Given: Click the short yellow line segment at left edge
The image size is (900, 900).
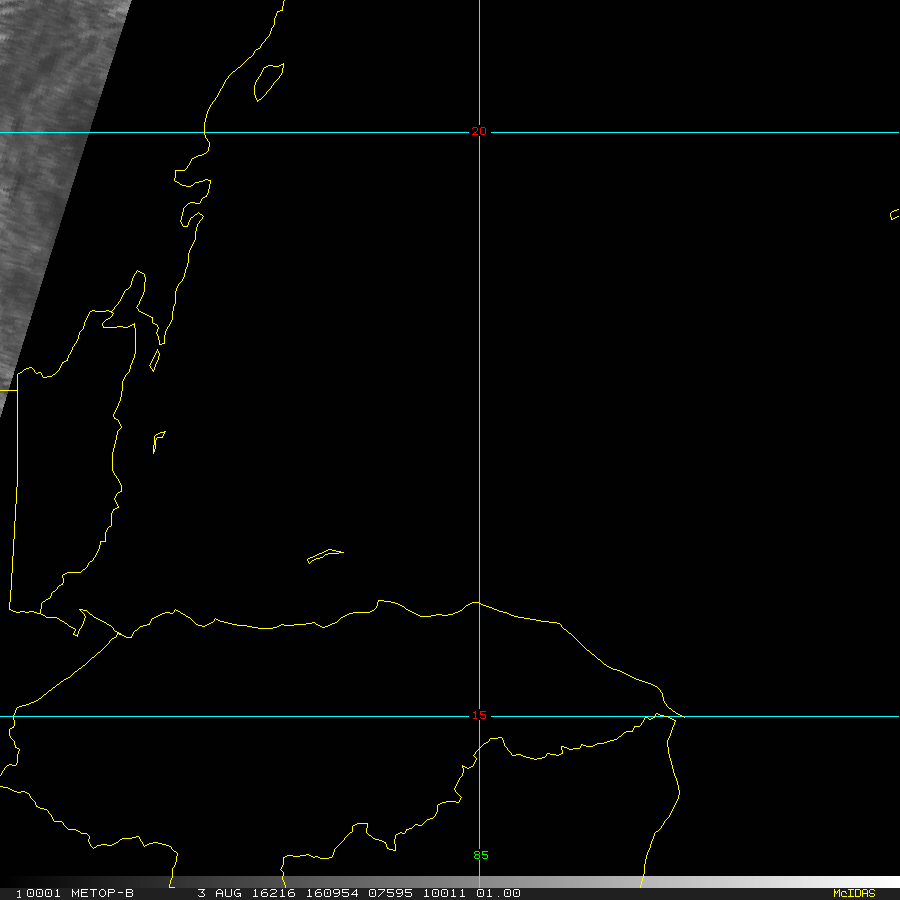Looking at the screenshot, I should (x=8, y=390).
